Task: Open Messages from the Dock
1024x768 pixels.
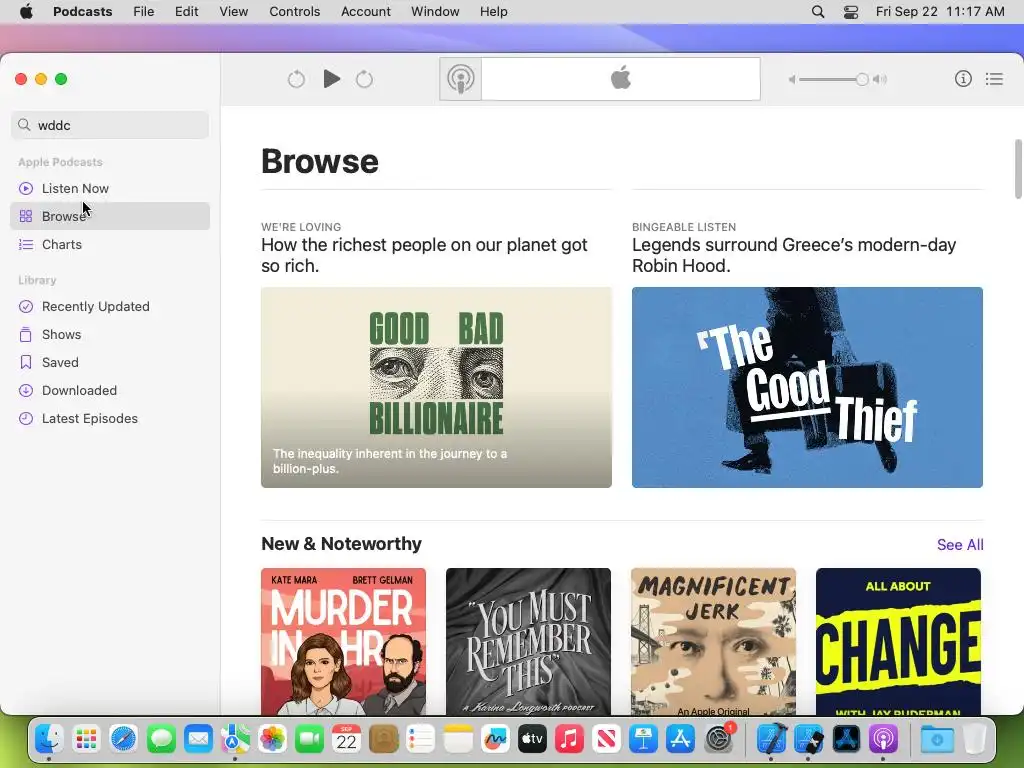Action: tap(161, 739)
